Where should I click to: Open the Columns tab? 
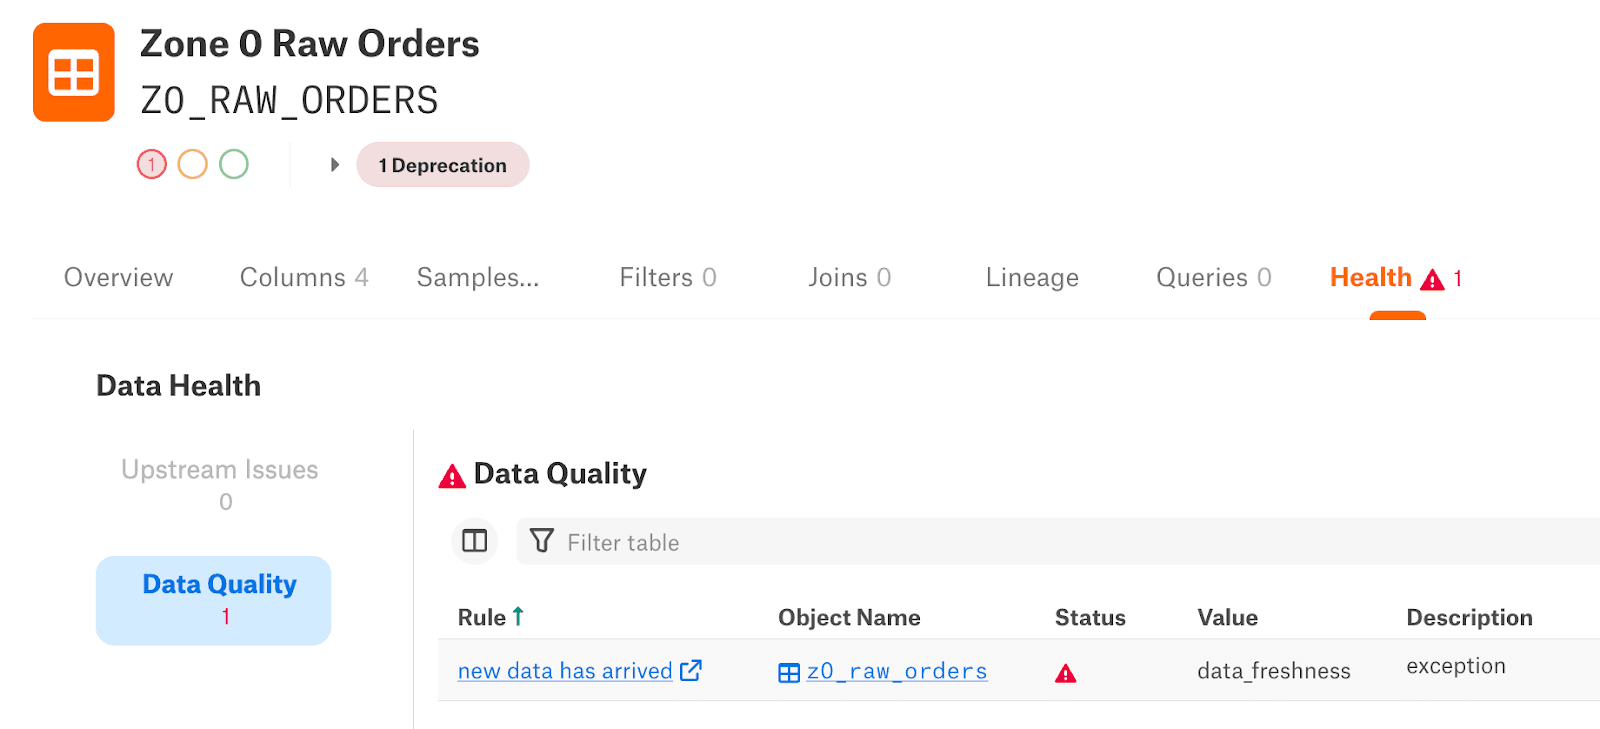point(303,278)
